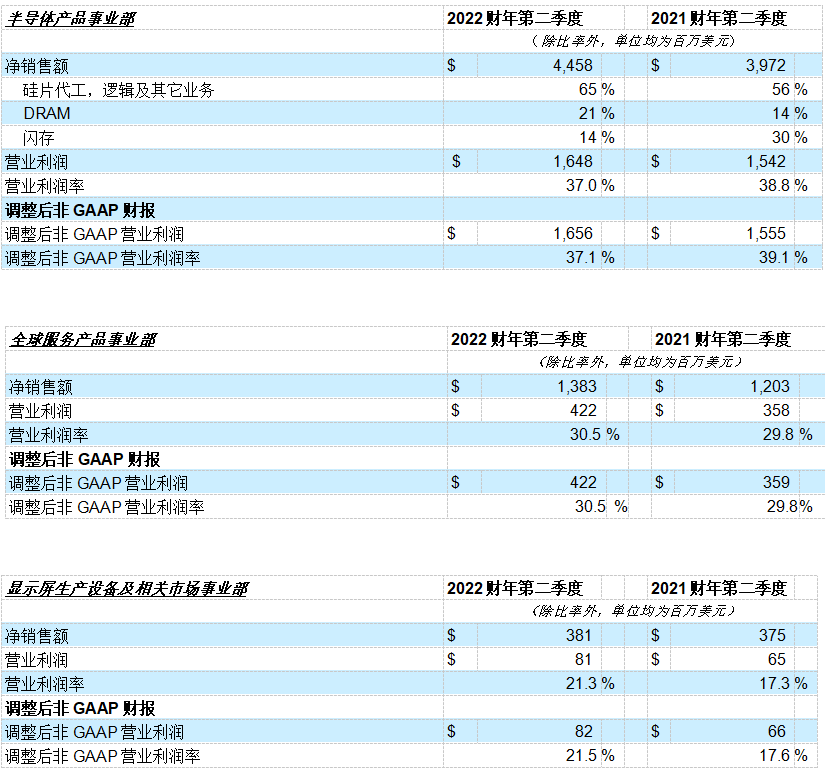Click the 全球服务产品事业部 section heading
Viewport: 825px width, 772px height.
(x=82, y=339)
